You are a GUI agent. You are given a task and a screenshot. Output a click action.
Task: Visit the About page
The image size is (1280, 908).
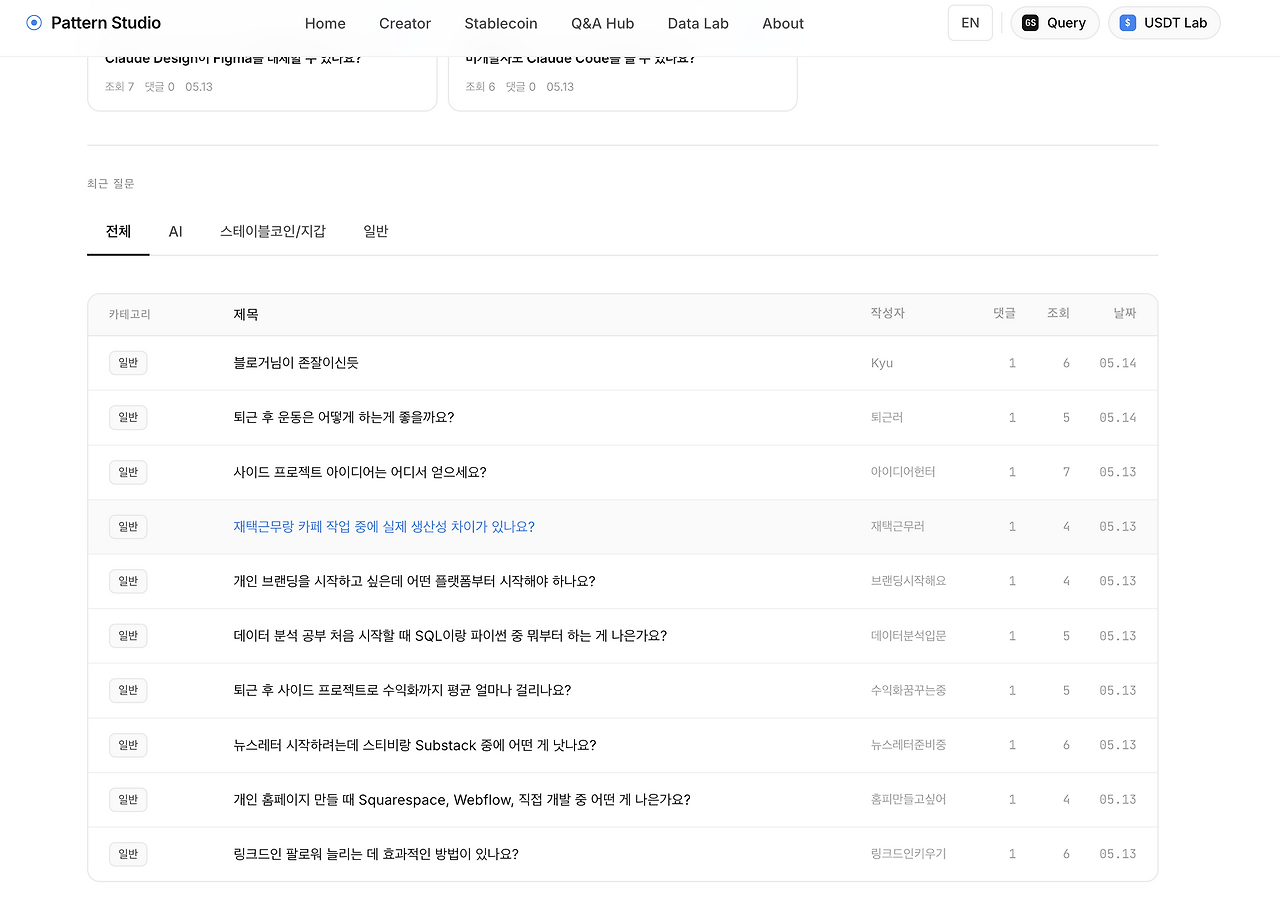point(783,23)
